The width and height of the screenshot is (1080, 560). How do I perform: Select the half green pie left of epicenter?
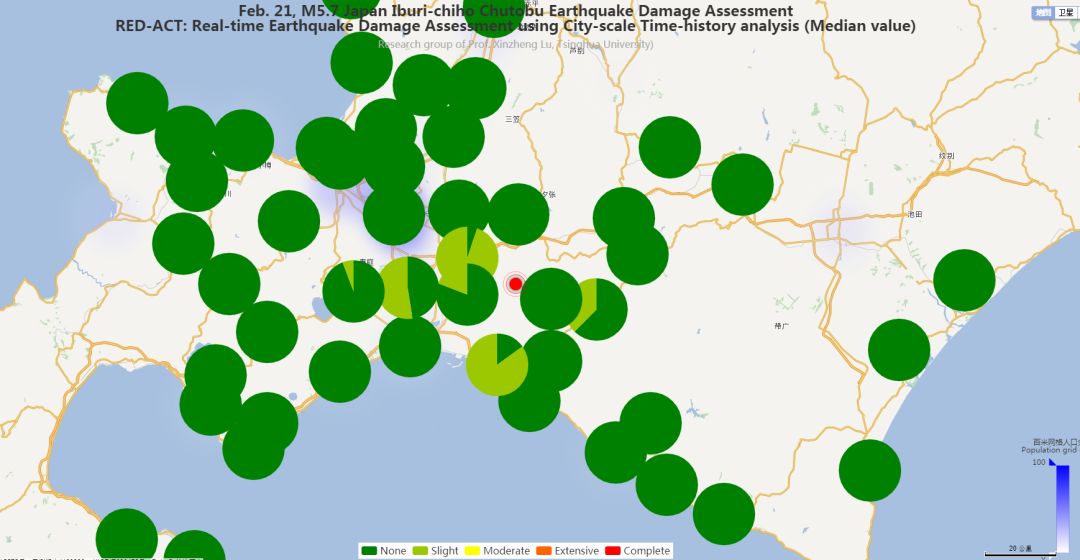coord(408,288)
